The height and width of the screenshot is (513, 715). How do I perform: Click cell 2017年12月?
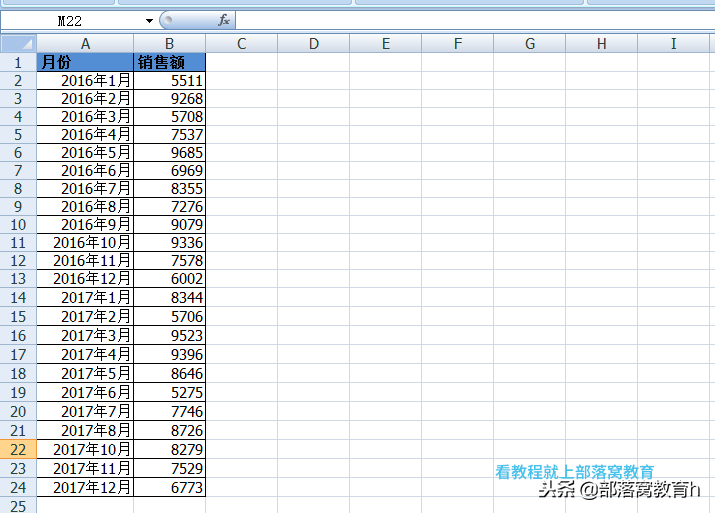85,487
